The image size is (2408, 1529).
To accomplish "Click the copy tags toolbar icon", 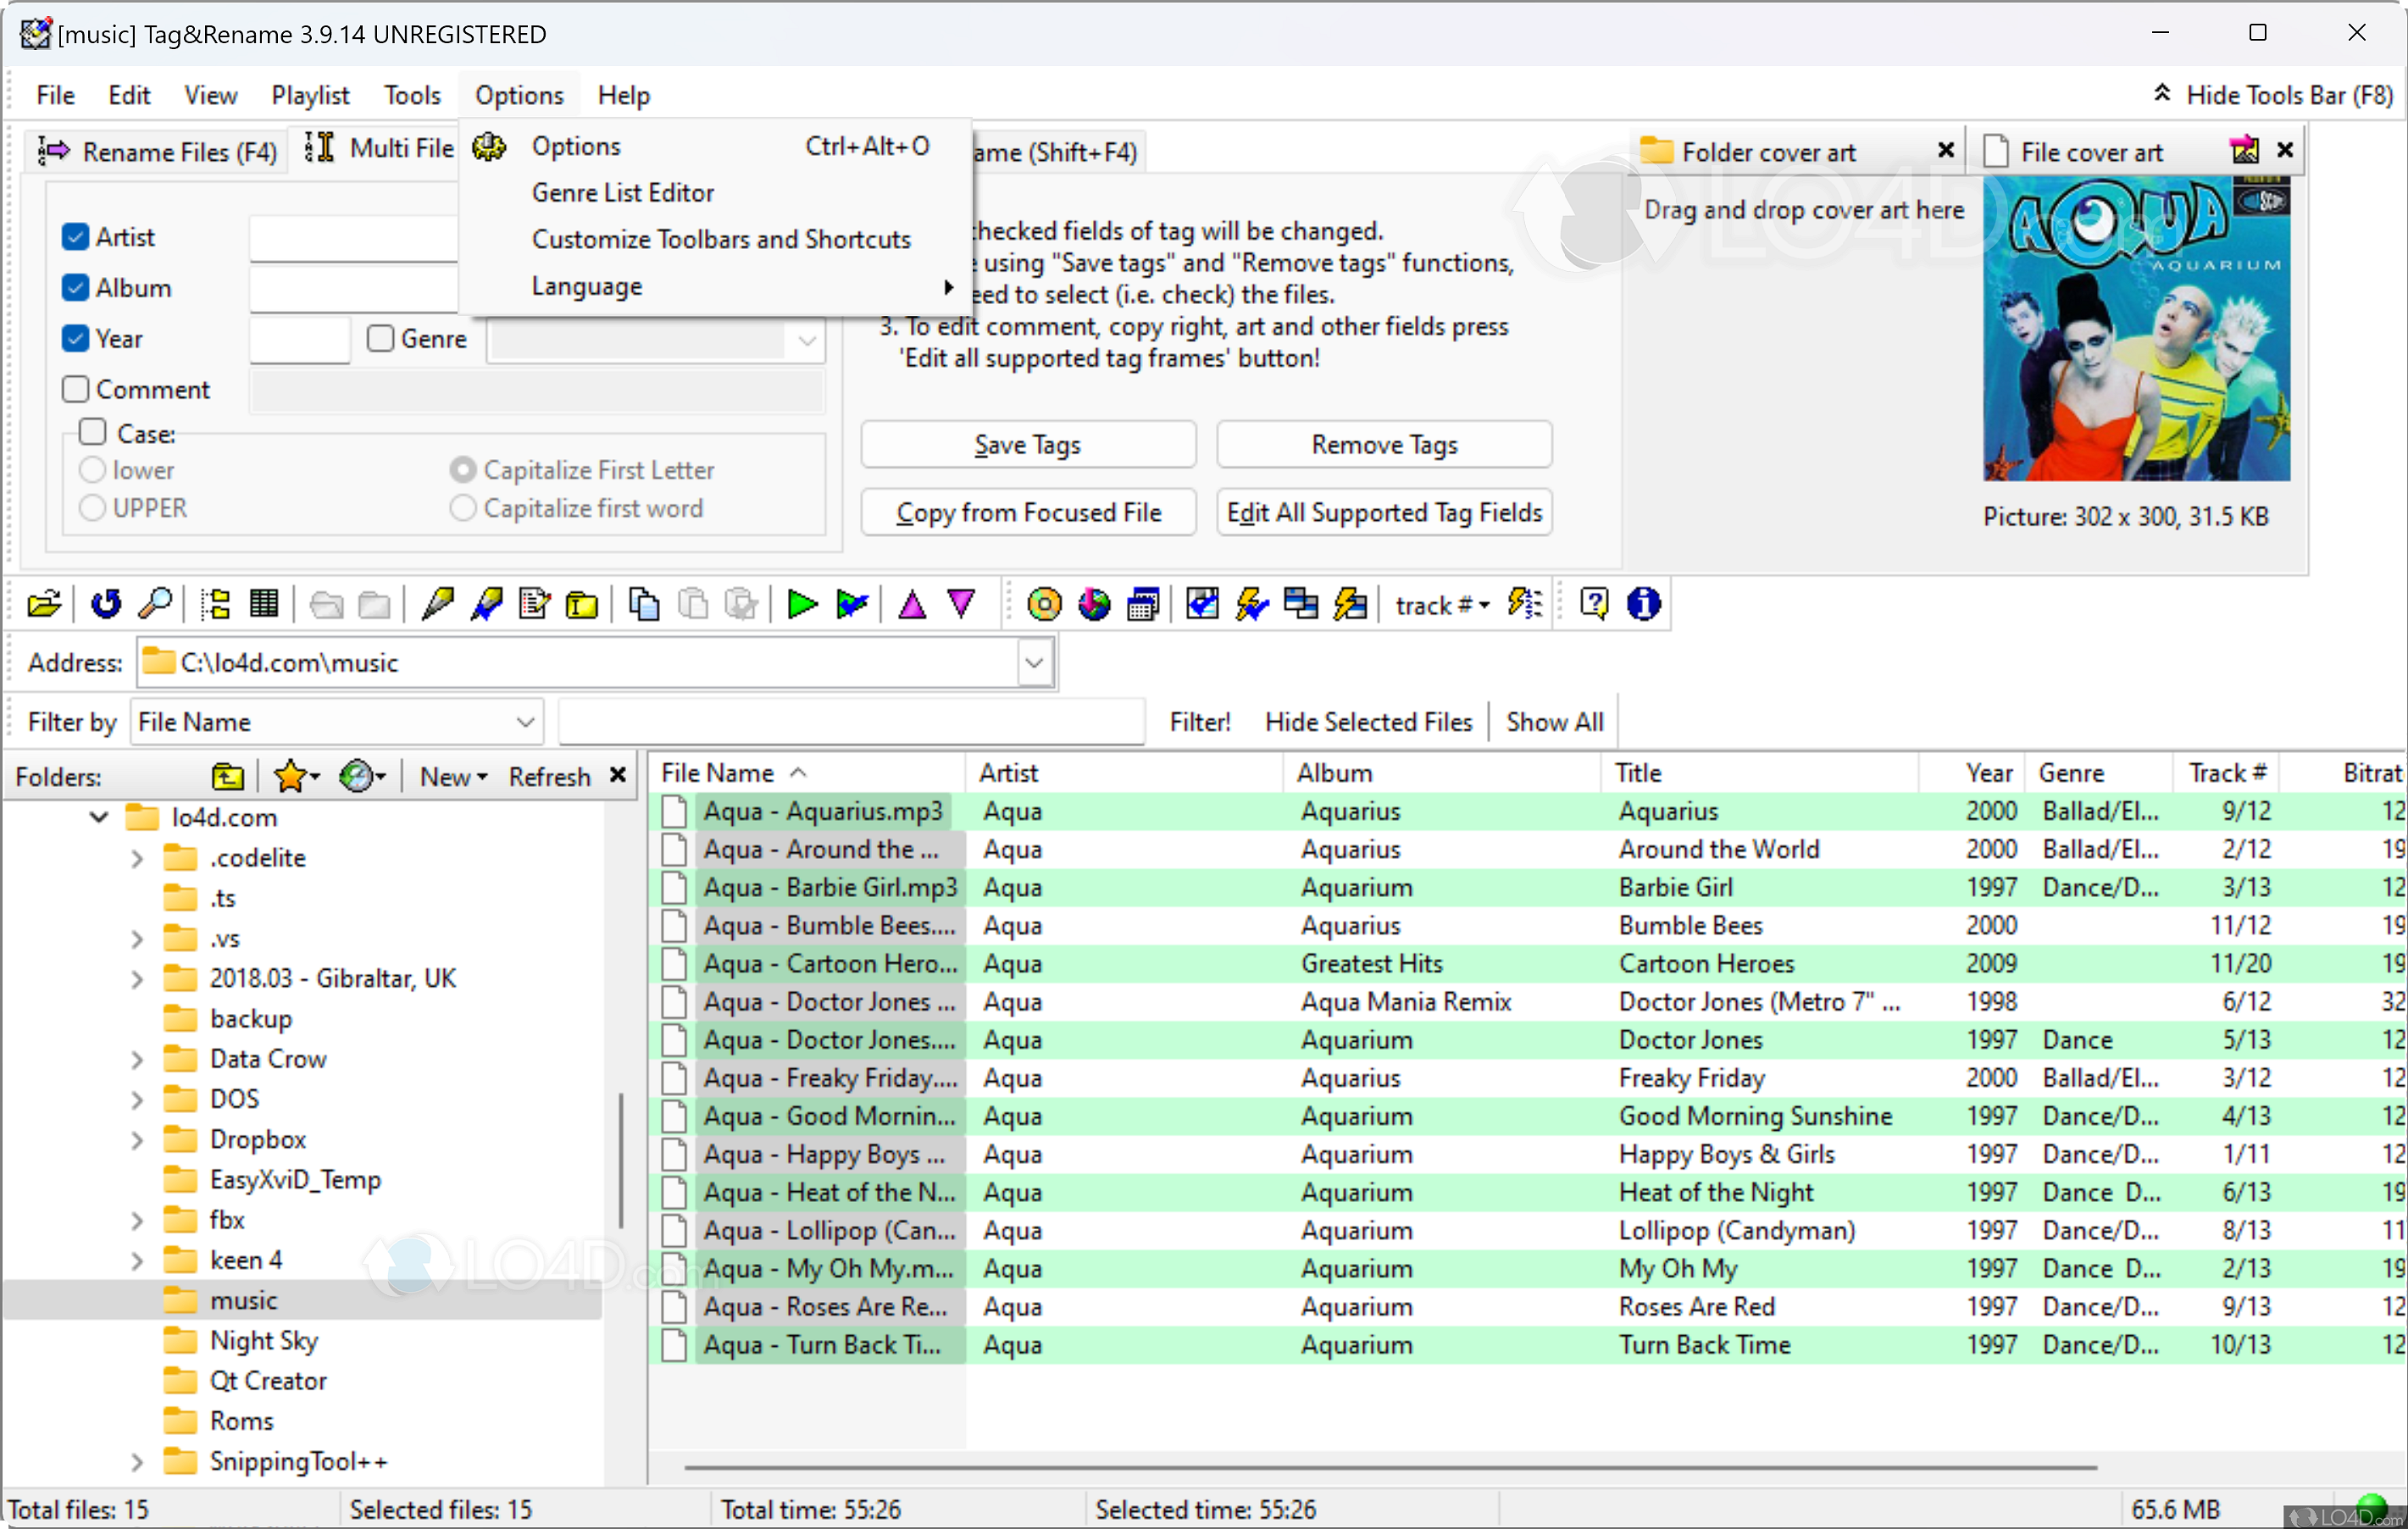I will click(x=644, y=603).
